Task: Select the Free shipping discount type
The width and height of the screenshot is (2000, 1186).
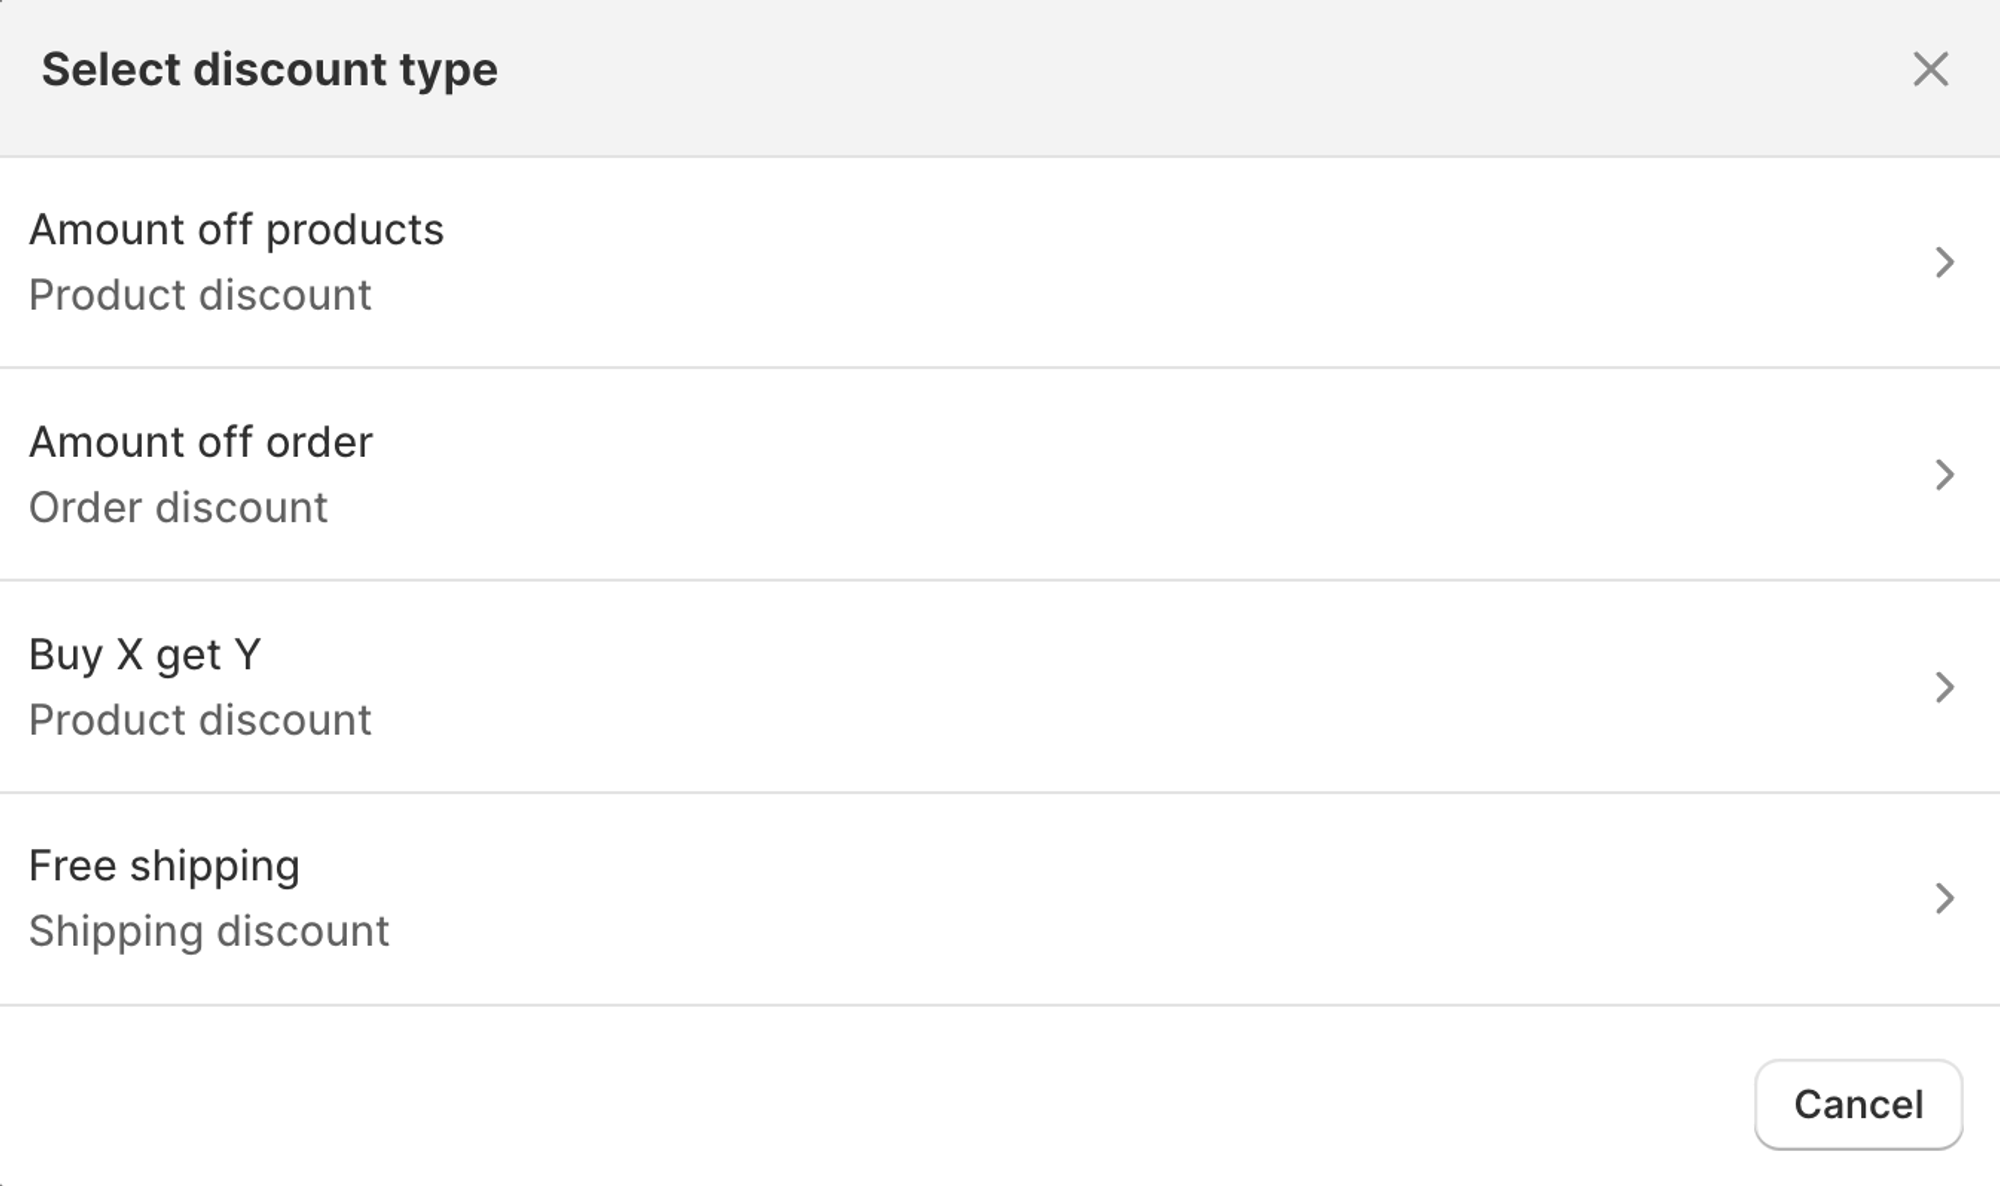Action: coord(164,866)
